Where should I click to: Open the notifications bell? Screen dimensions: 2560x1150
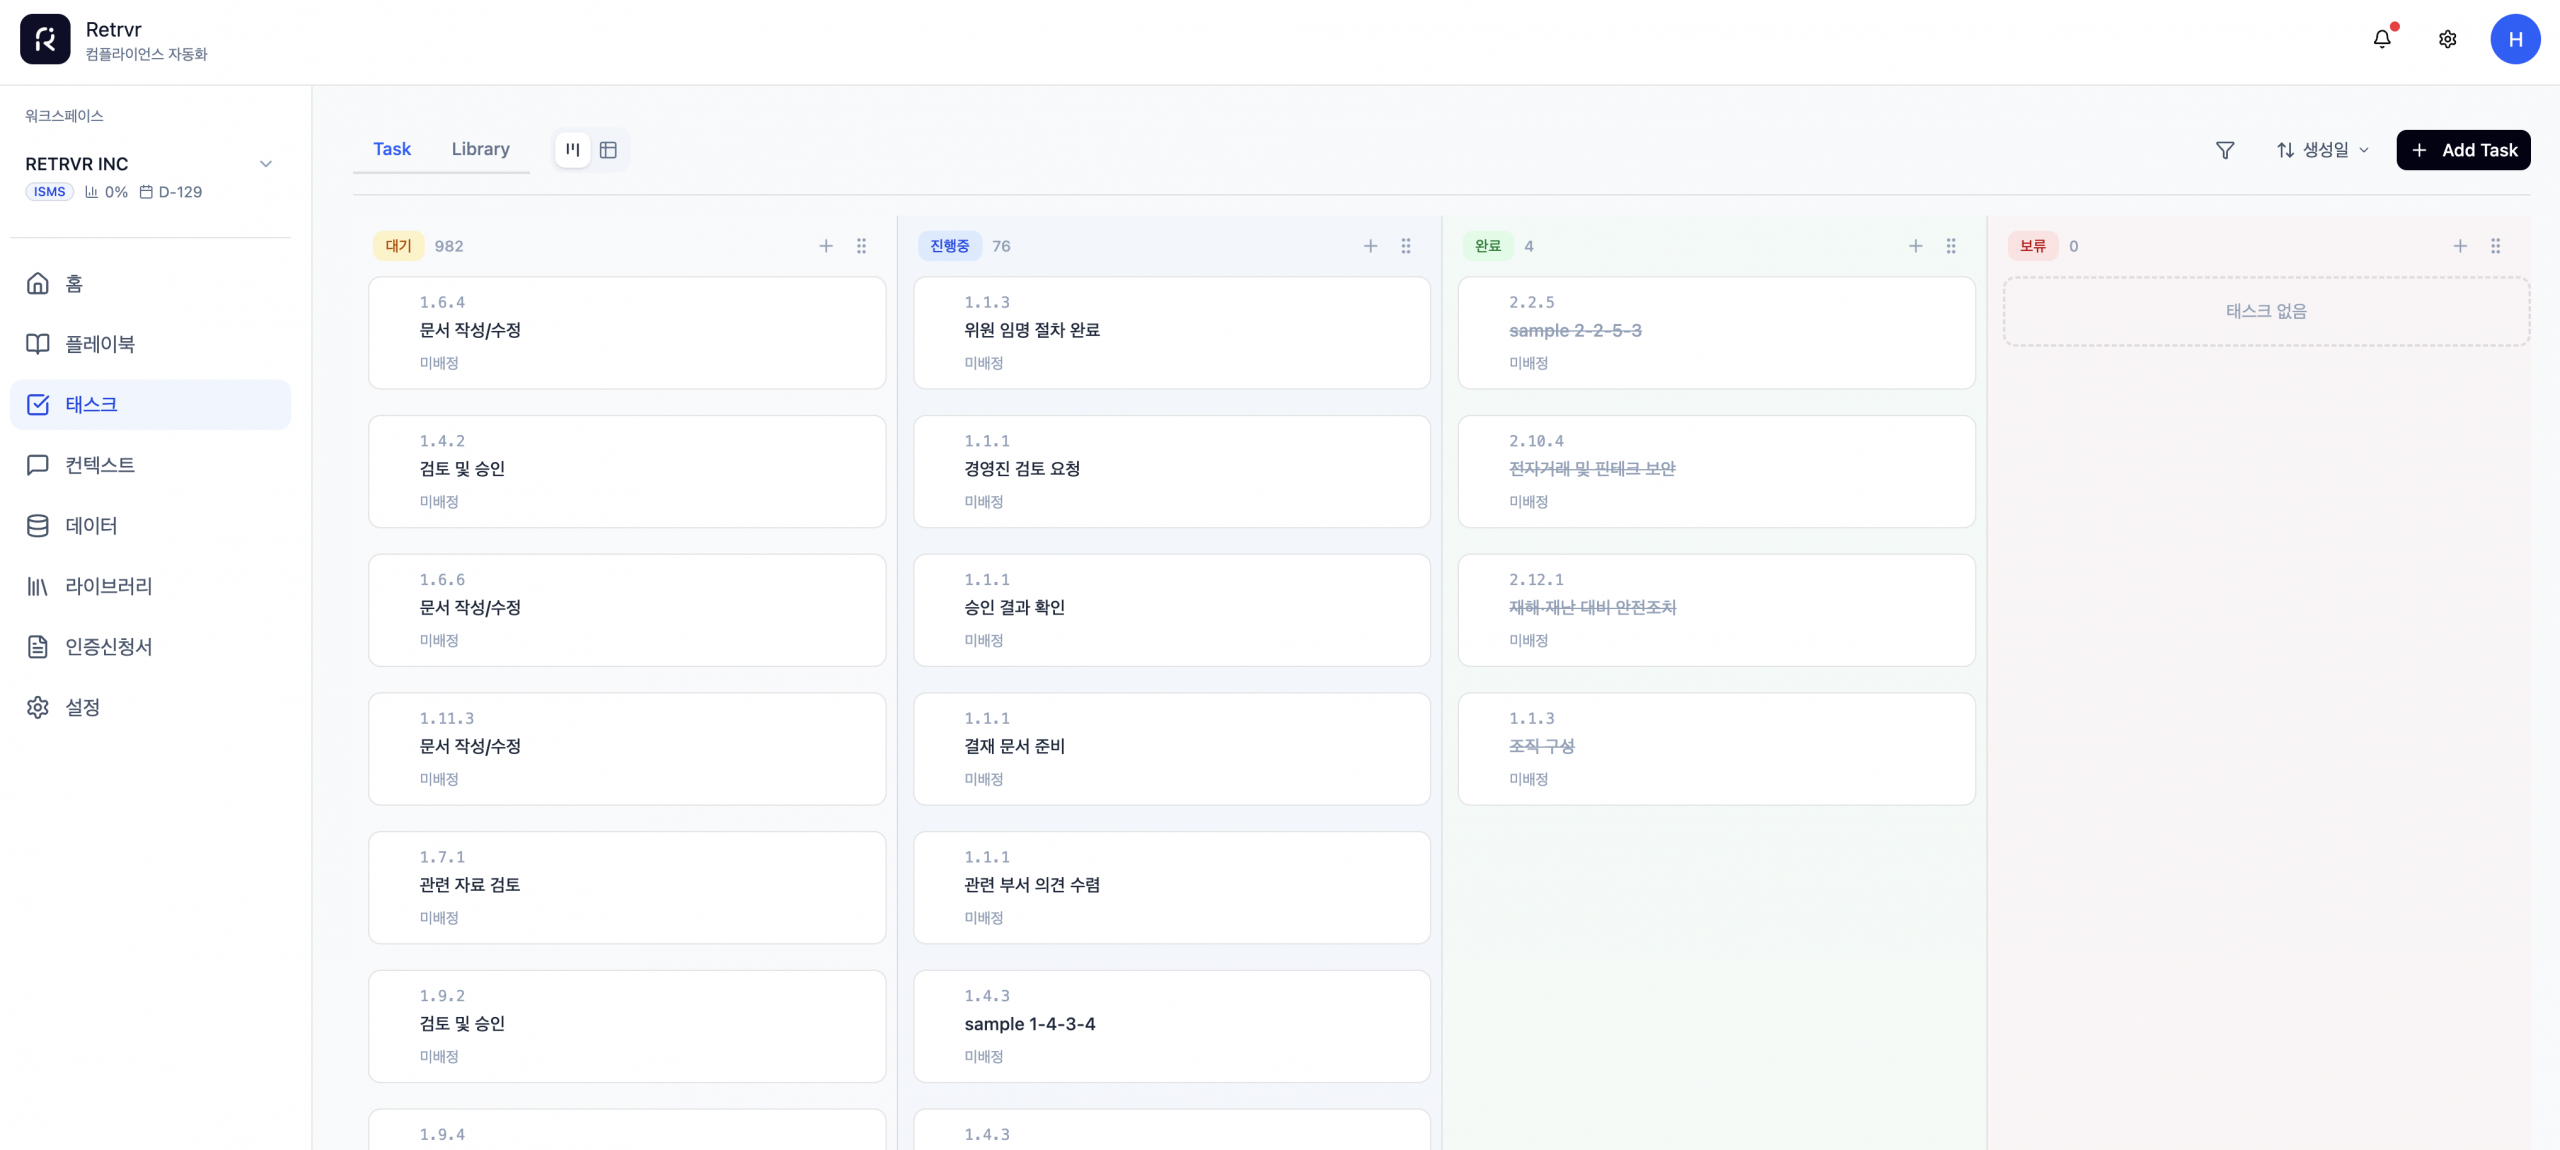[2382, 39]
